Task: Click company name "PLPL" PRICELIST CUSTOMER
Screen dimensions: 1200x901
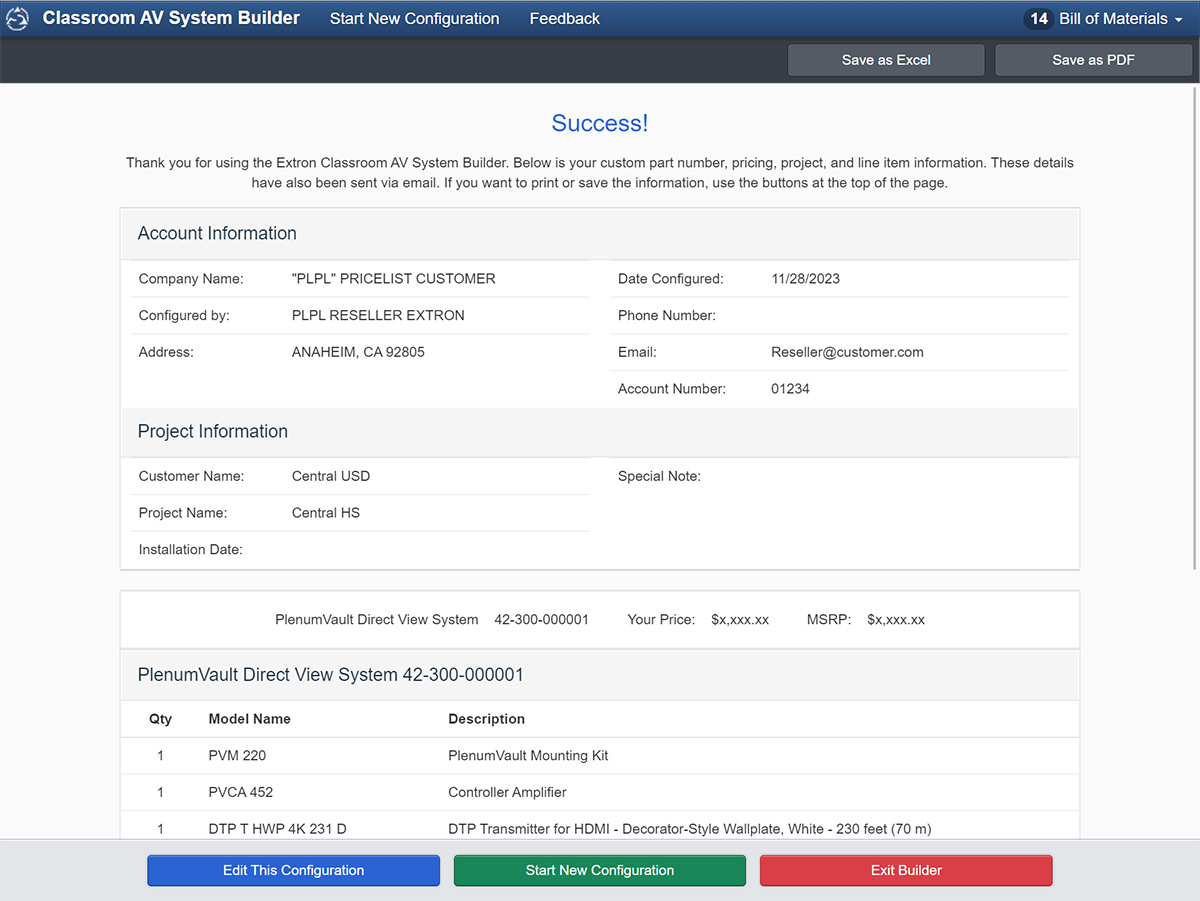Action: click(x=394, y=279)
